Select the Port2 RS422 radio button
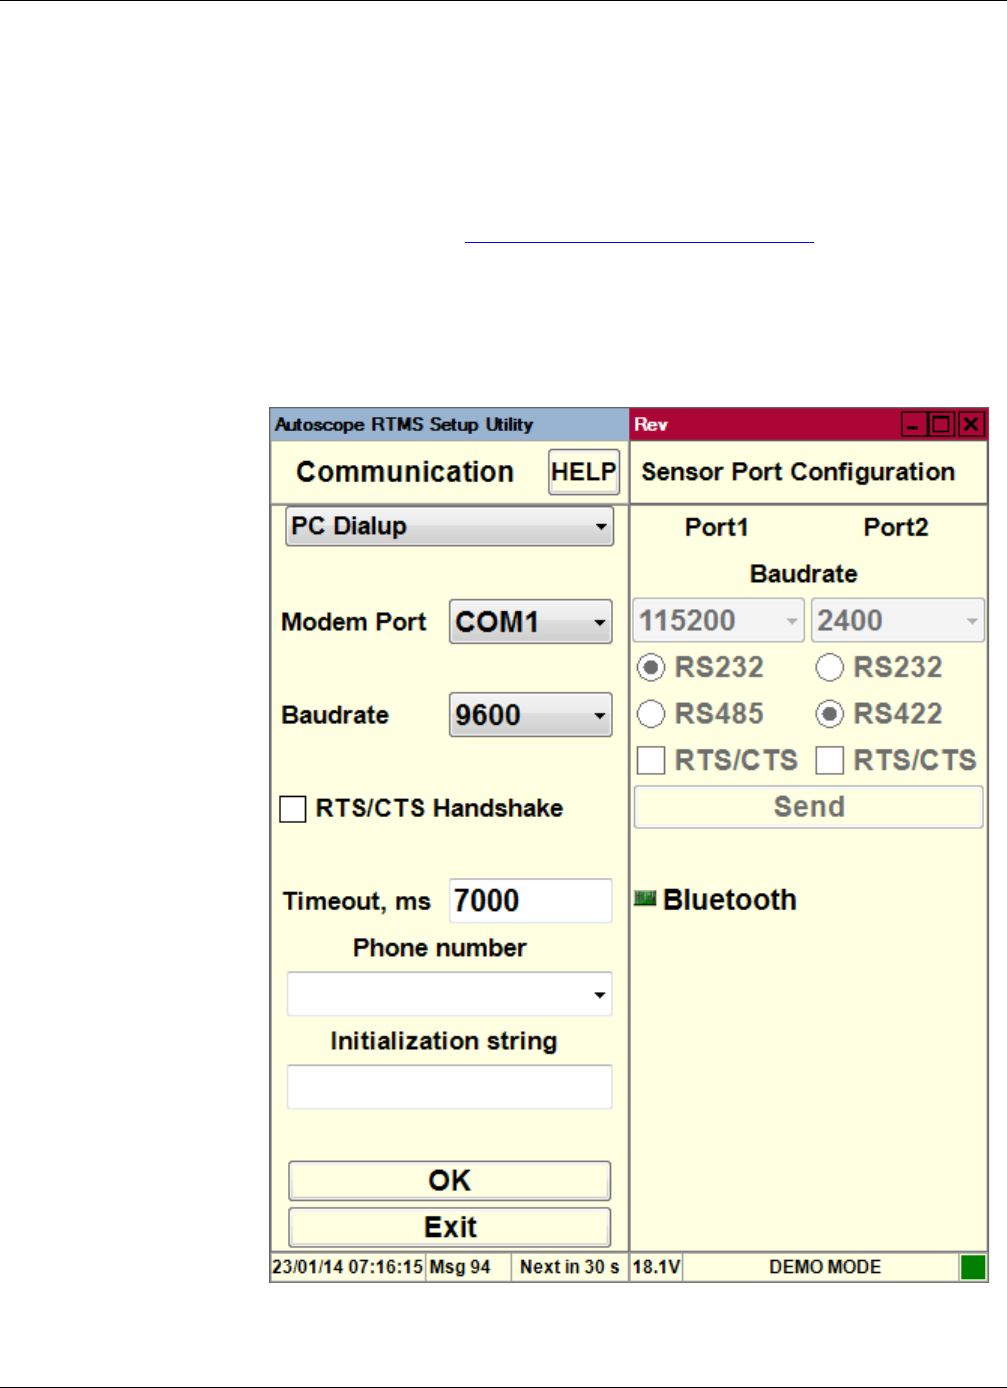 829,713
